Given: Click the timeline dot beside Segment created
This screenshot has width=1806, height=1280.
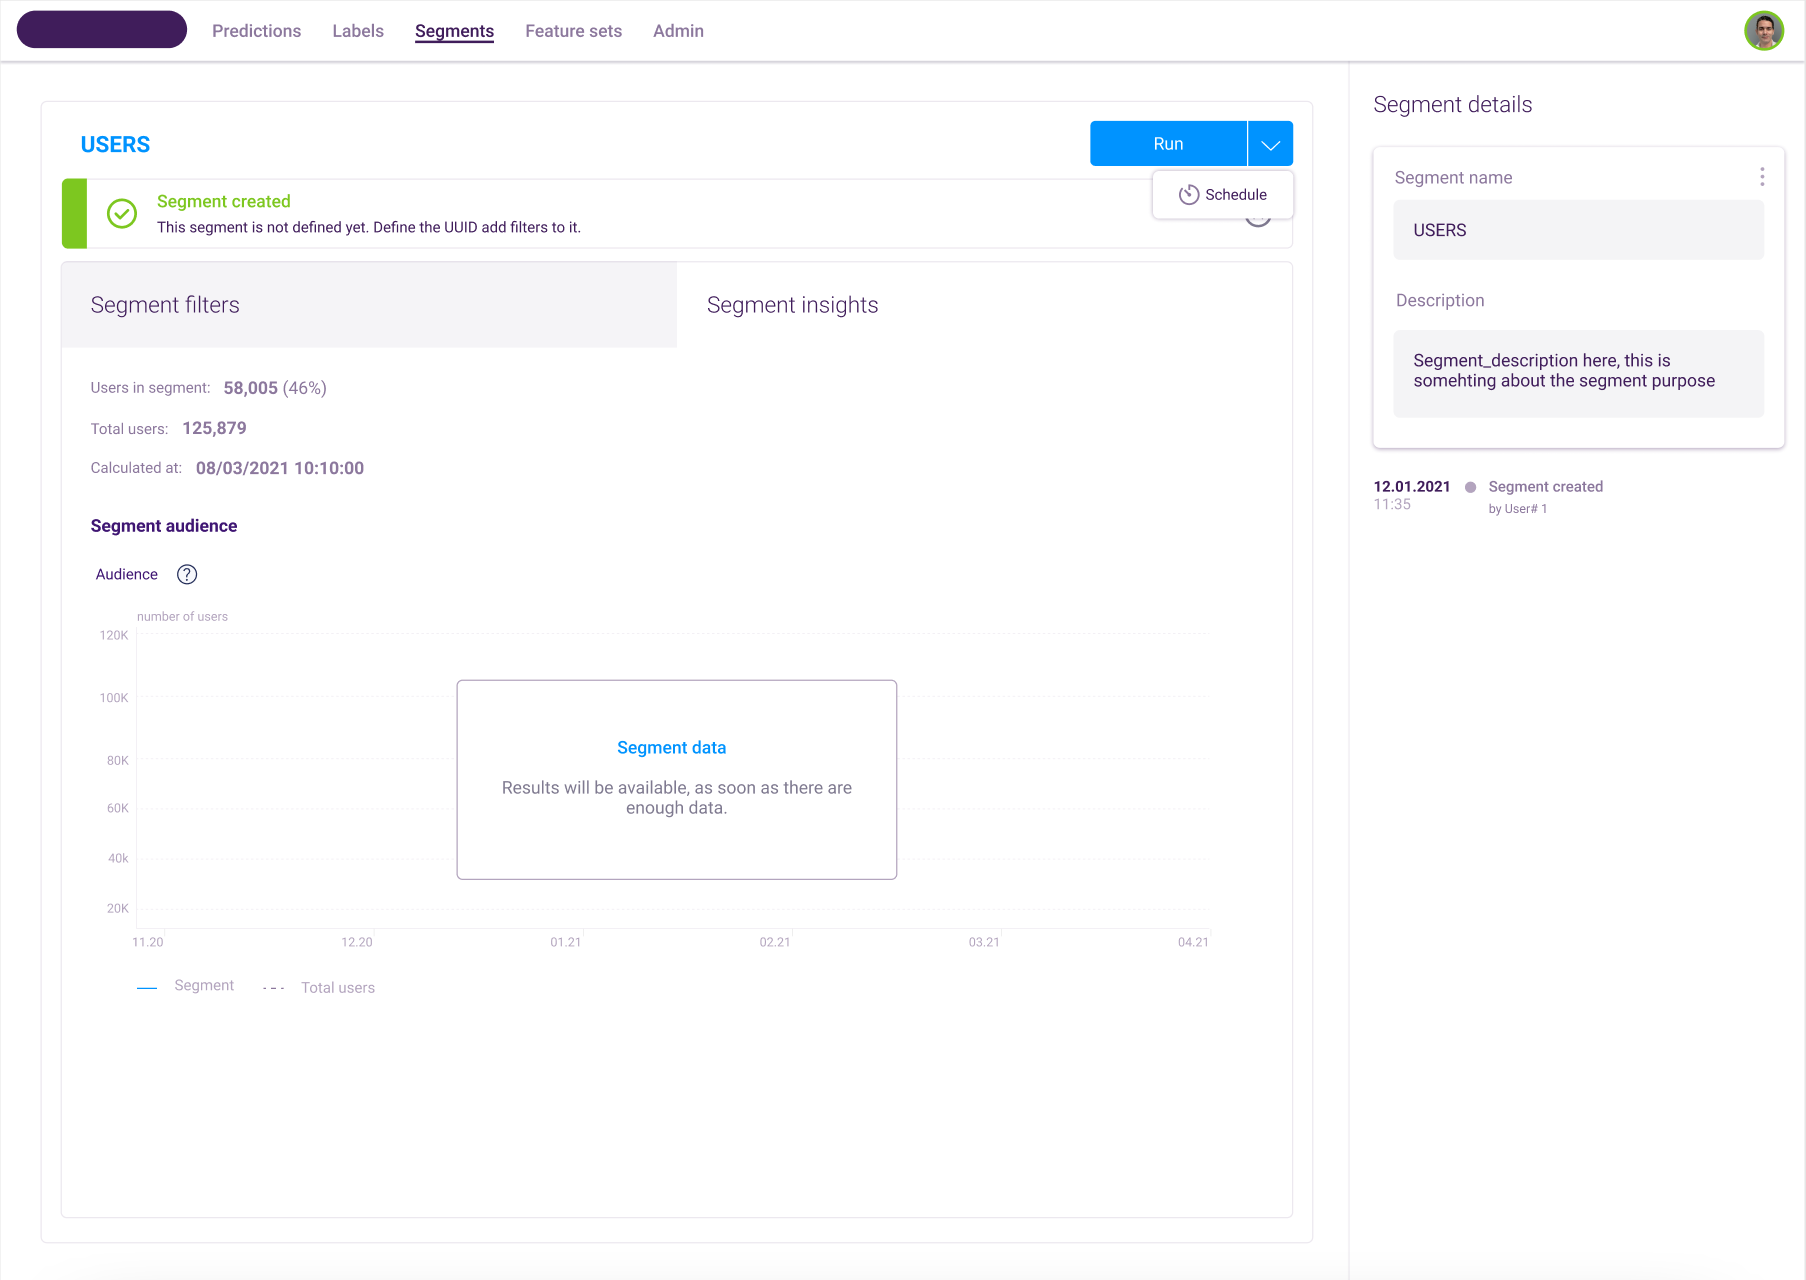Looking at the screenshot, I should point(1470,487).
